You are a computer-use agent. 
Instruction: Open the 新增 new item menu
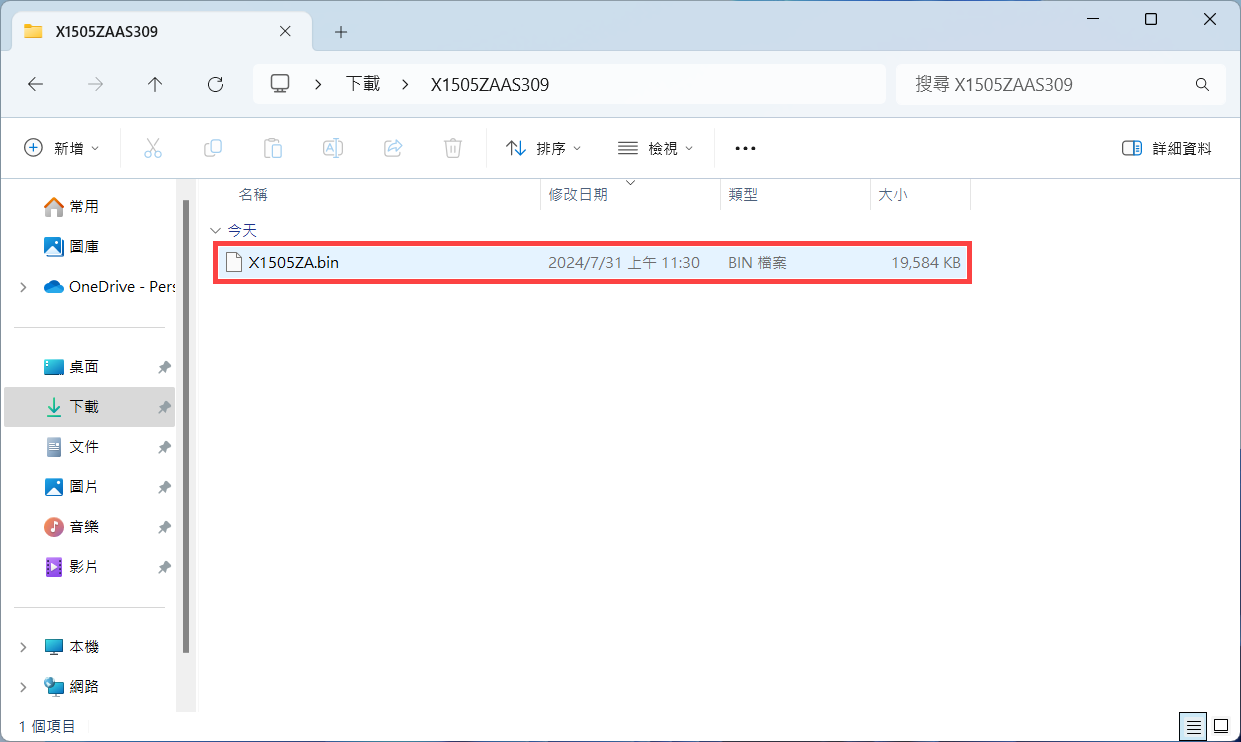coord(62,147)
